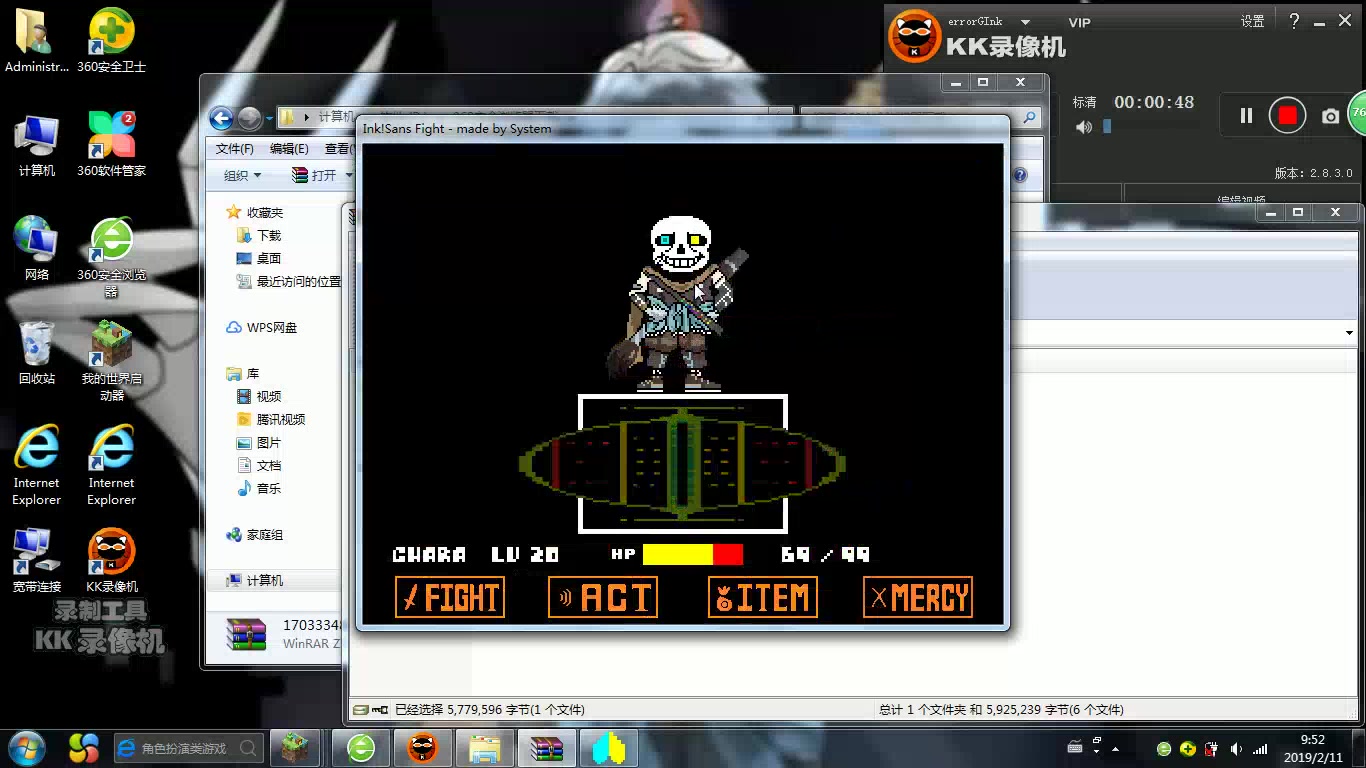Stop recording with the red stop button

click(1288, 116)
